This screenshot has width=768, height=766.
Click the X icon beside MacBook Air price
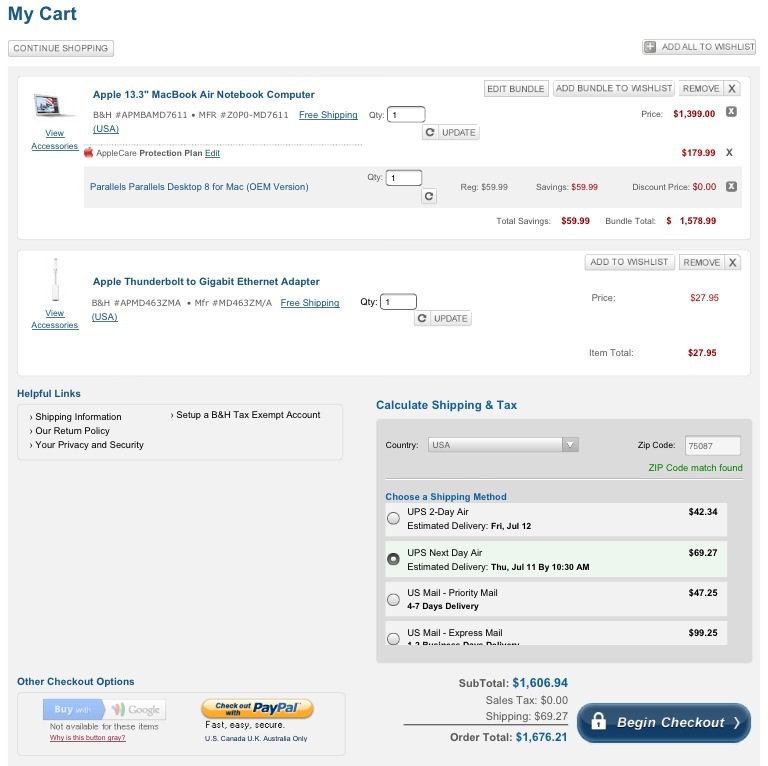pyautogui.click(x=731, y=112)
